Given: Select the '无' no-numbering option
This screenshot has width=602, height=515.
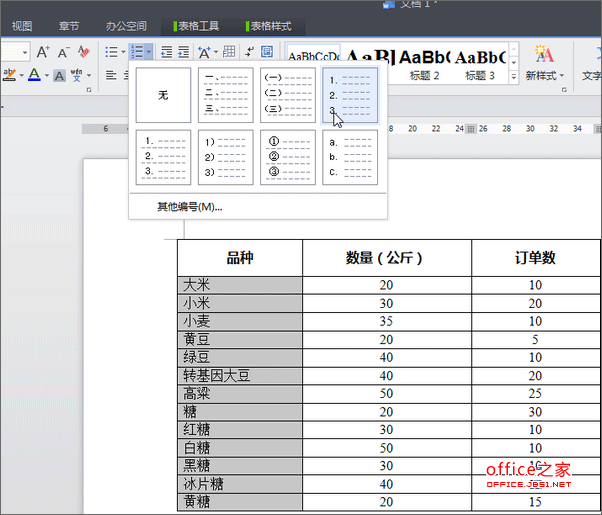Looking at the screenshot, I should coord(163,95).
